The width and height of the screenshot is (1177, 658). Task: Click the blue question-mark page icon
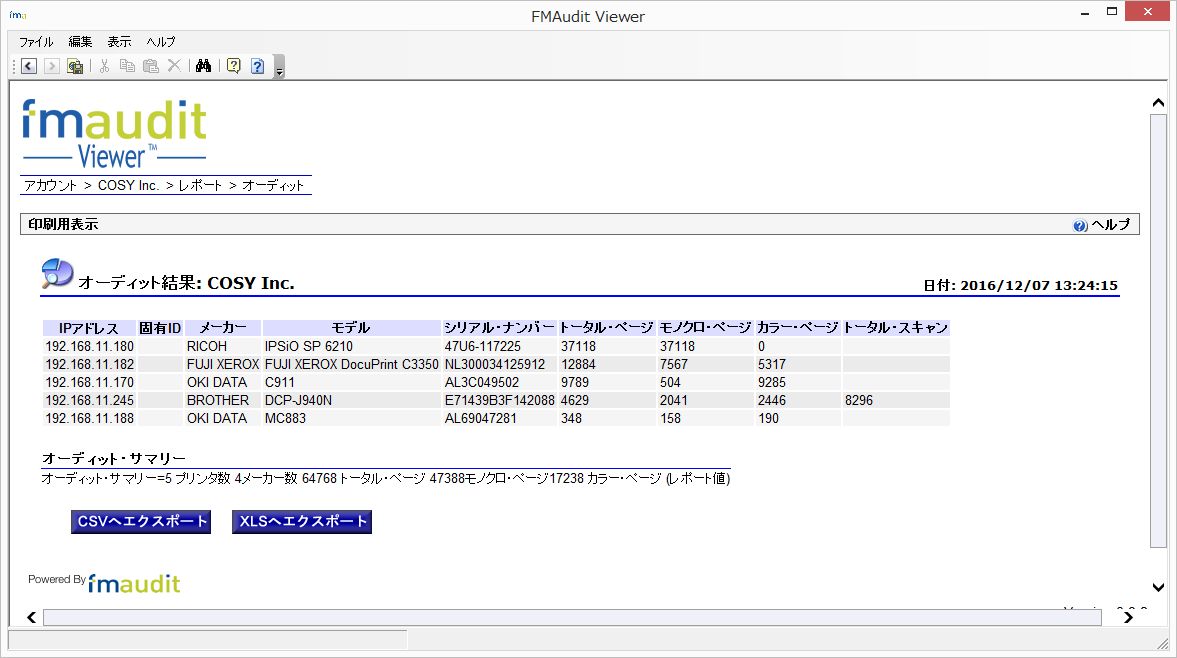[x=257, y=66]
